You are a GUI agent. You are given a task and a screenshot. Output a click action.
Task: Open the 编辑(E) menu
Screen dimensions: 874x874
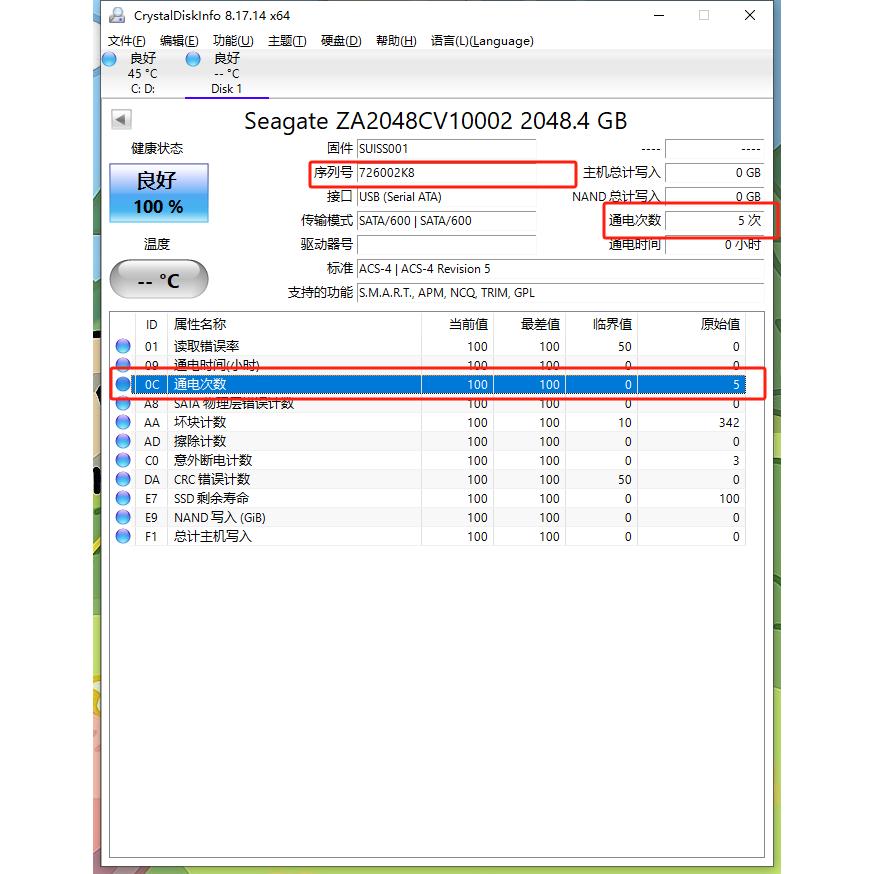(179, 41)
